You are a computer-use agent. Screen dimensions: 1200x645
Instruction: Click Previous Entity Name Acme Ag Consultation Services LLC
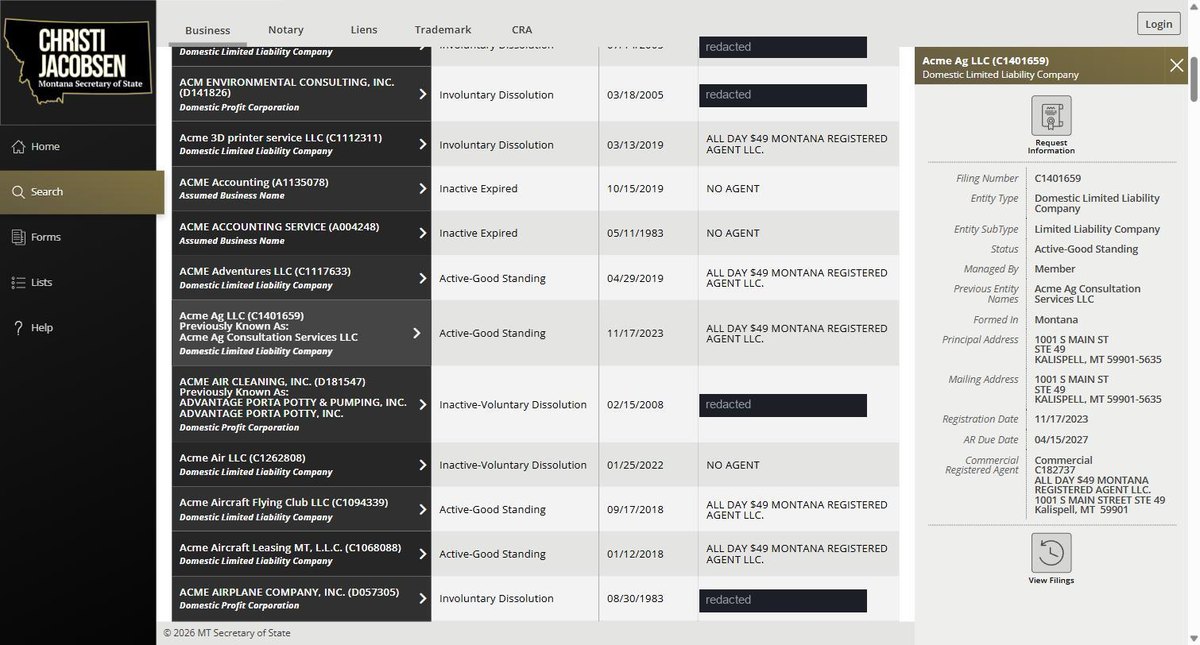tap(1087, 294)
